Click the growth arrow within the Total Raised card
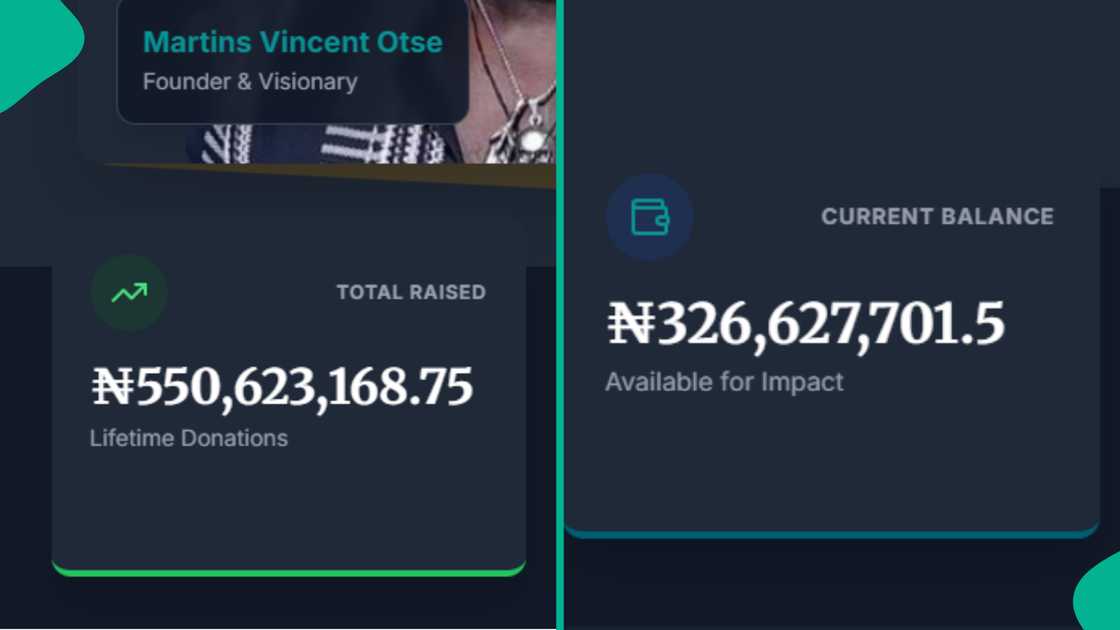 click(x=127, y=292)
